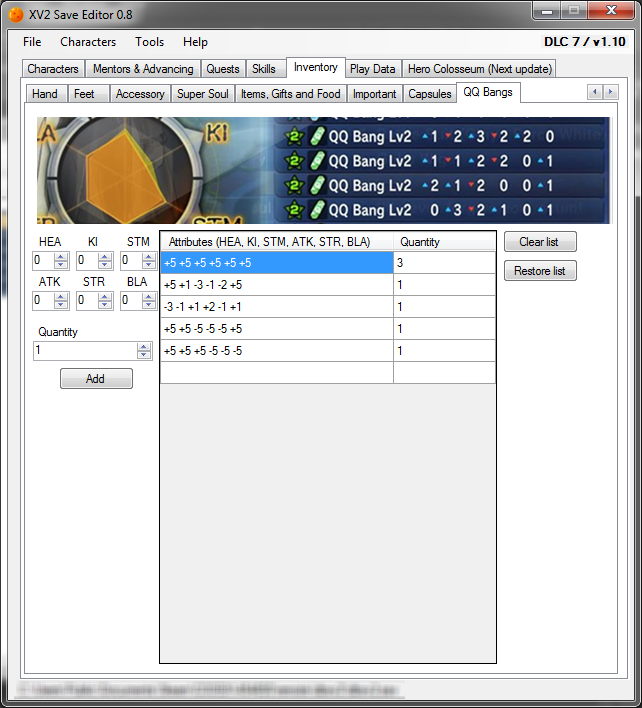Decrease the KI value with down arrow

[105, 265]
